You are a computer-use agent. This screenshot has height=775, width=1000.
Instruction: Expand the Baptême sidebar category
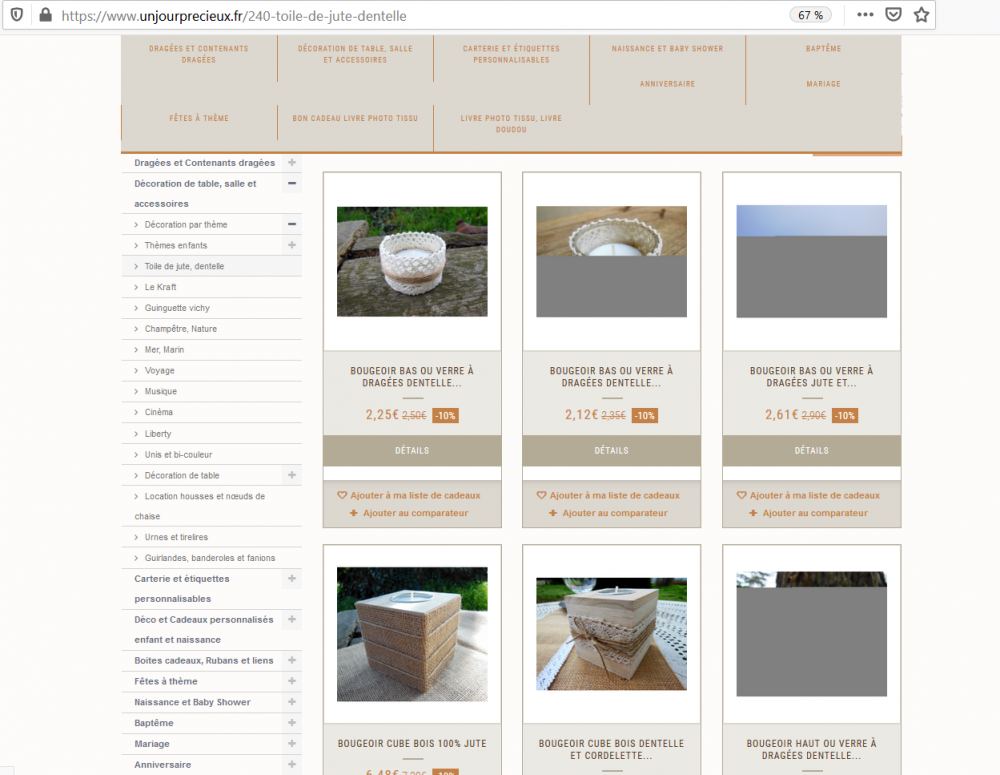click(291, 722)
